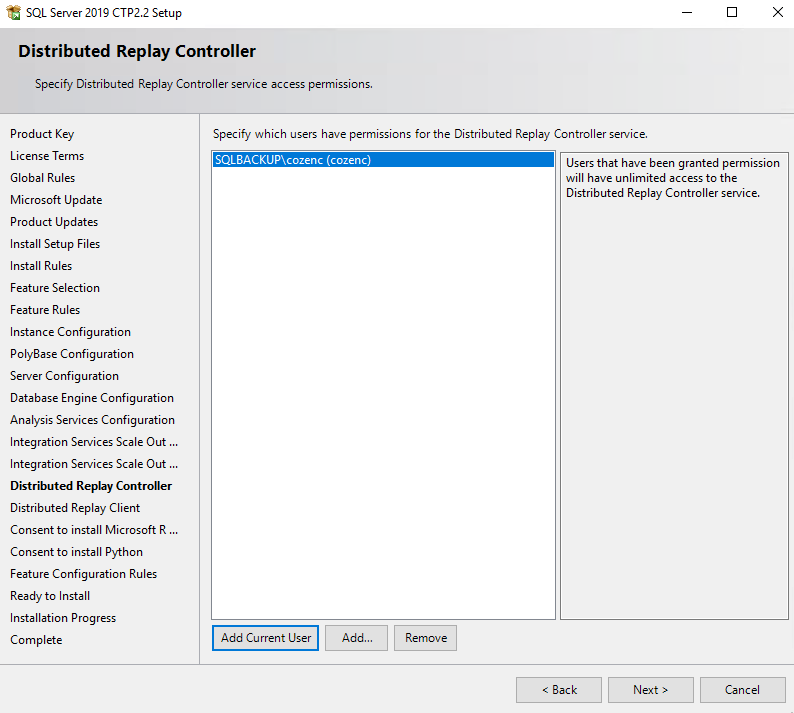Go back to the previous step

pyautogui.click(x=559, y=690)
